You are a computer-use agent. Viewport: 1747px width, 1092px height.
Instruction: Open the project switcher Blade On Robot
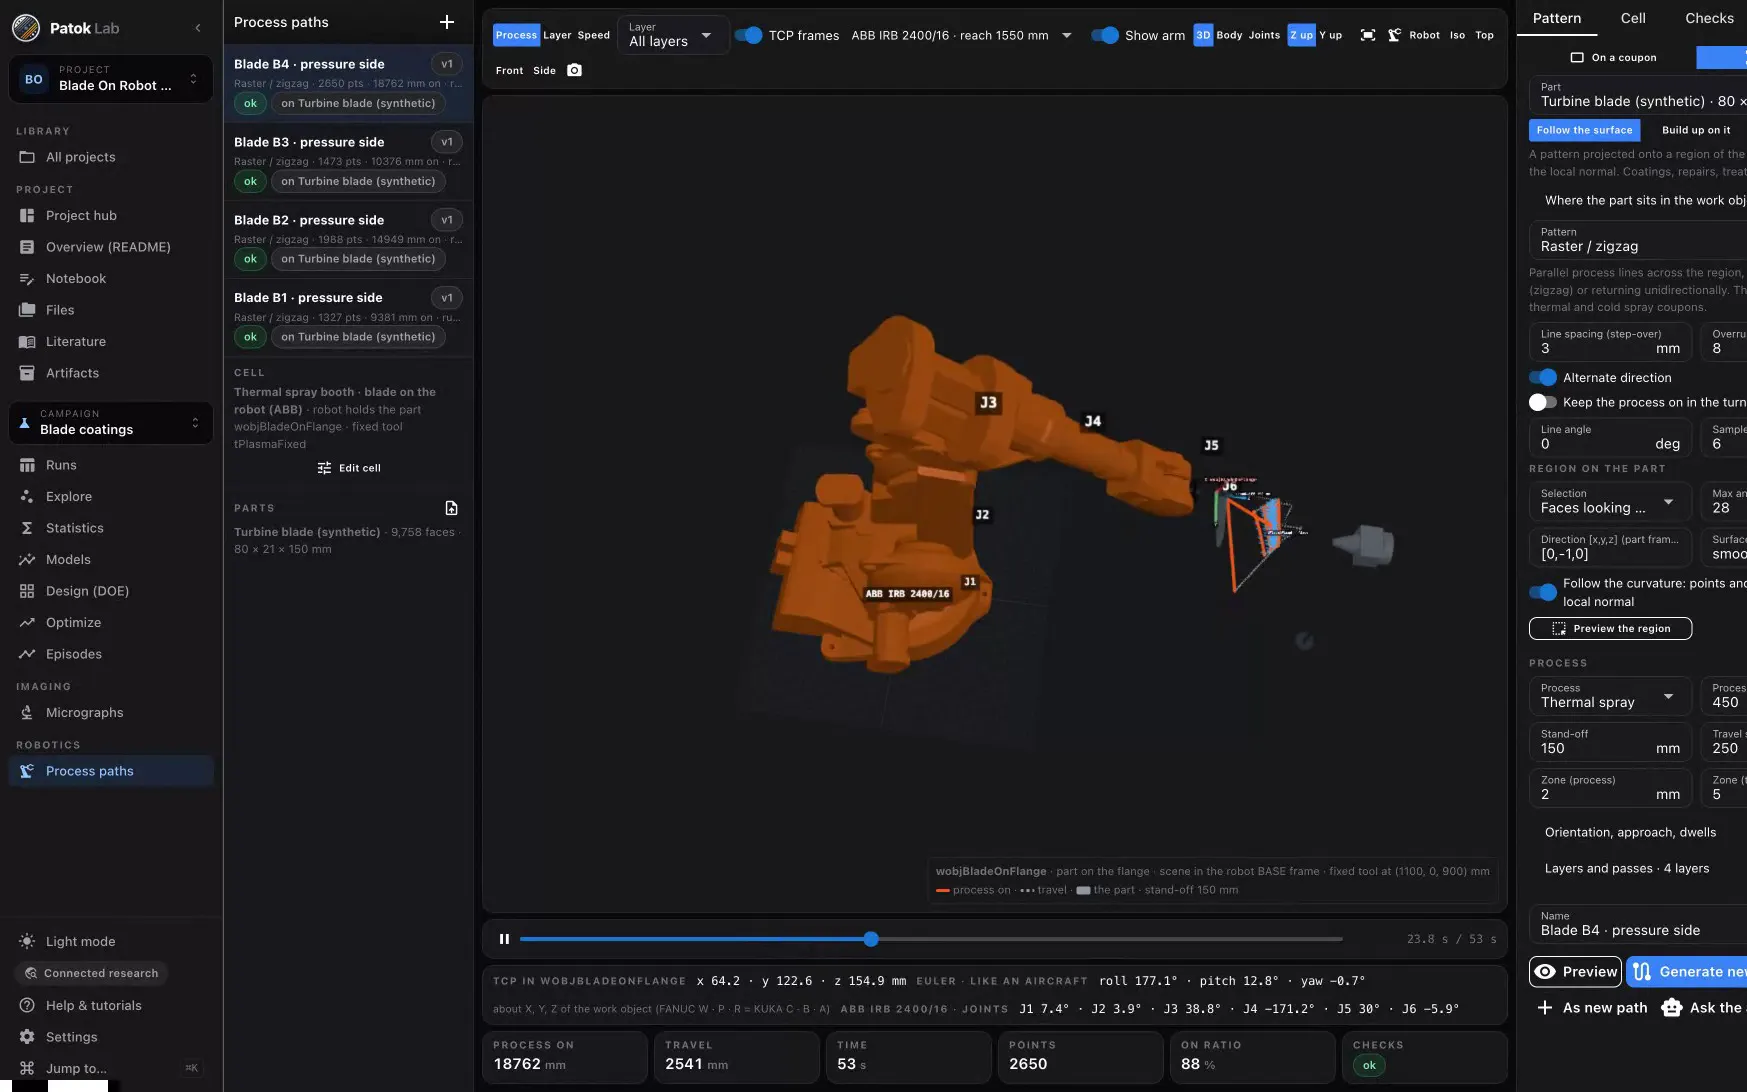111,79
